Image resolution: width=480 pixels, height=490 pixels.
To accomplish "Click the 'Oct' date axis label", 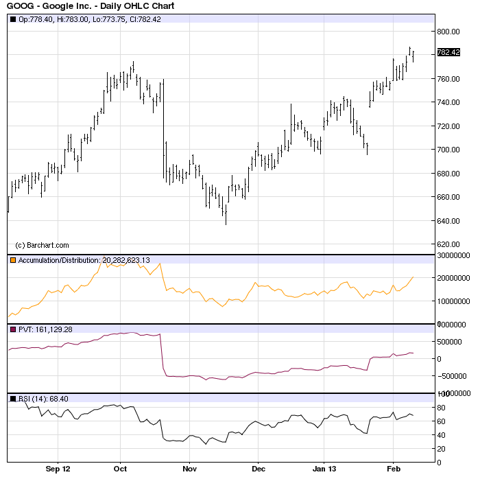I will pyautogui.click(x=120, y=469).
